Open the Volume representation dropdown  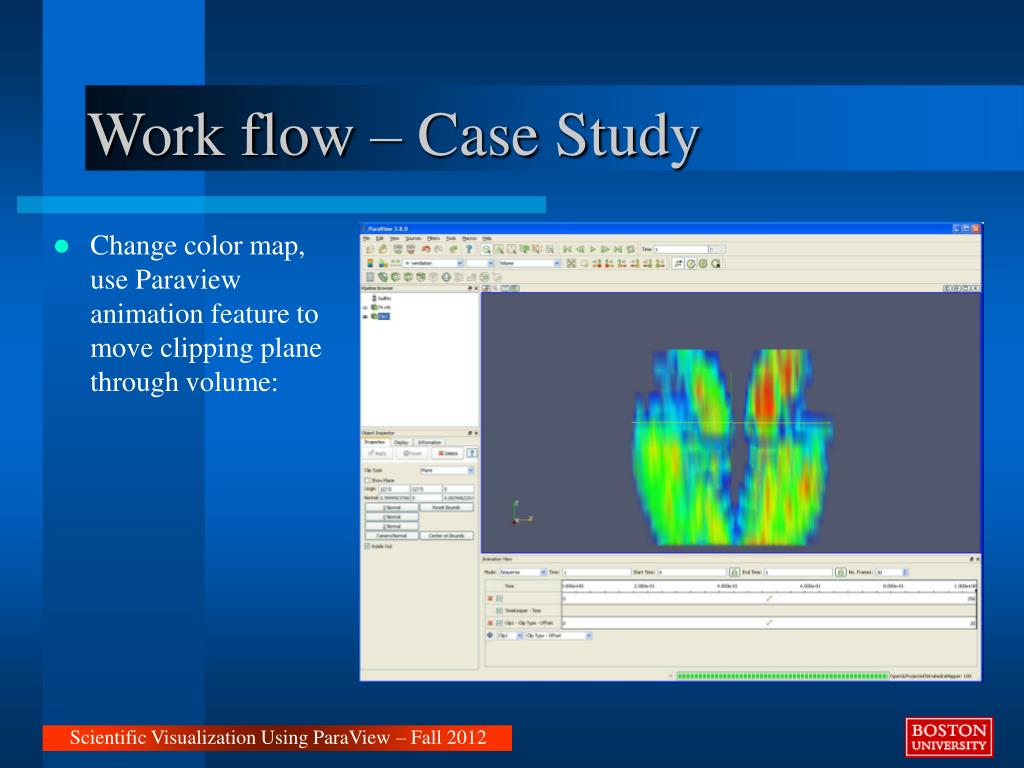528,263
